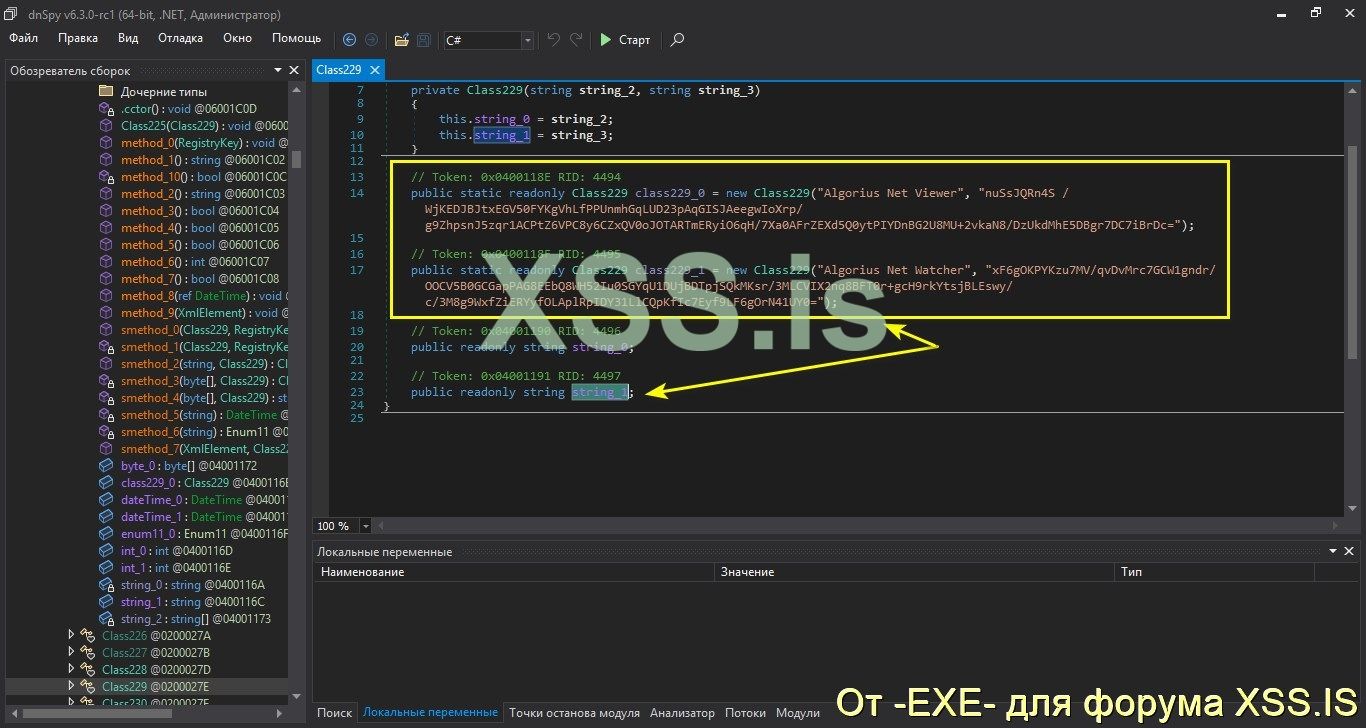Open the Файл menu
This screenshot has height=728, width=1366.
click(x=24, y=38)
